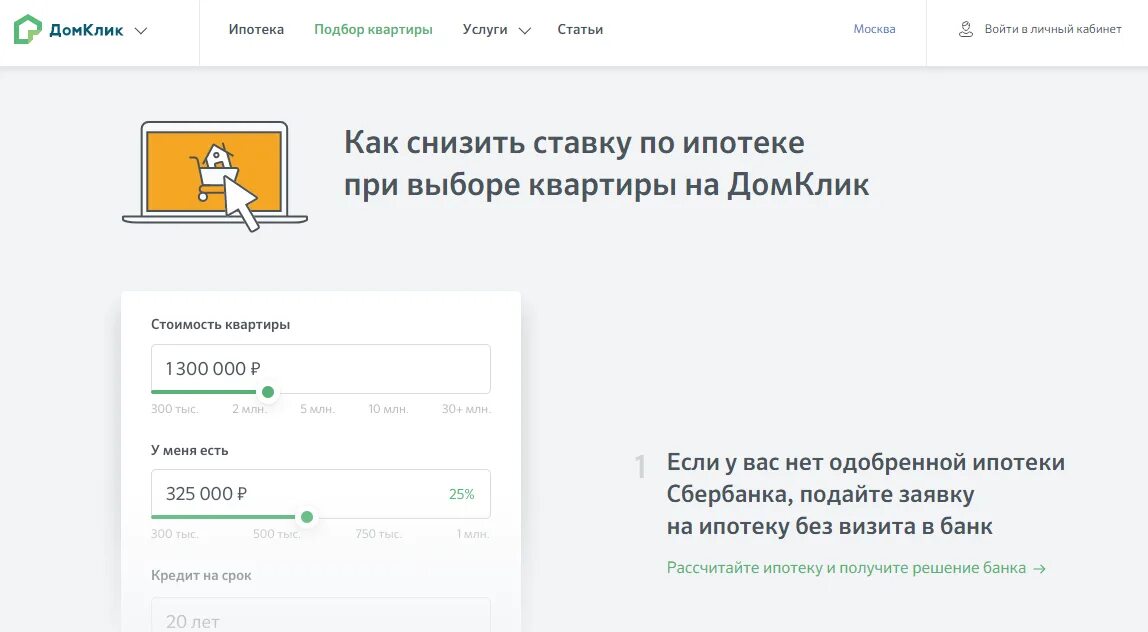Click the 30+ млн. scale label
1148x632 pixels.
466,409
